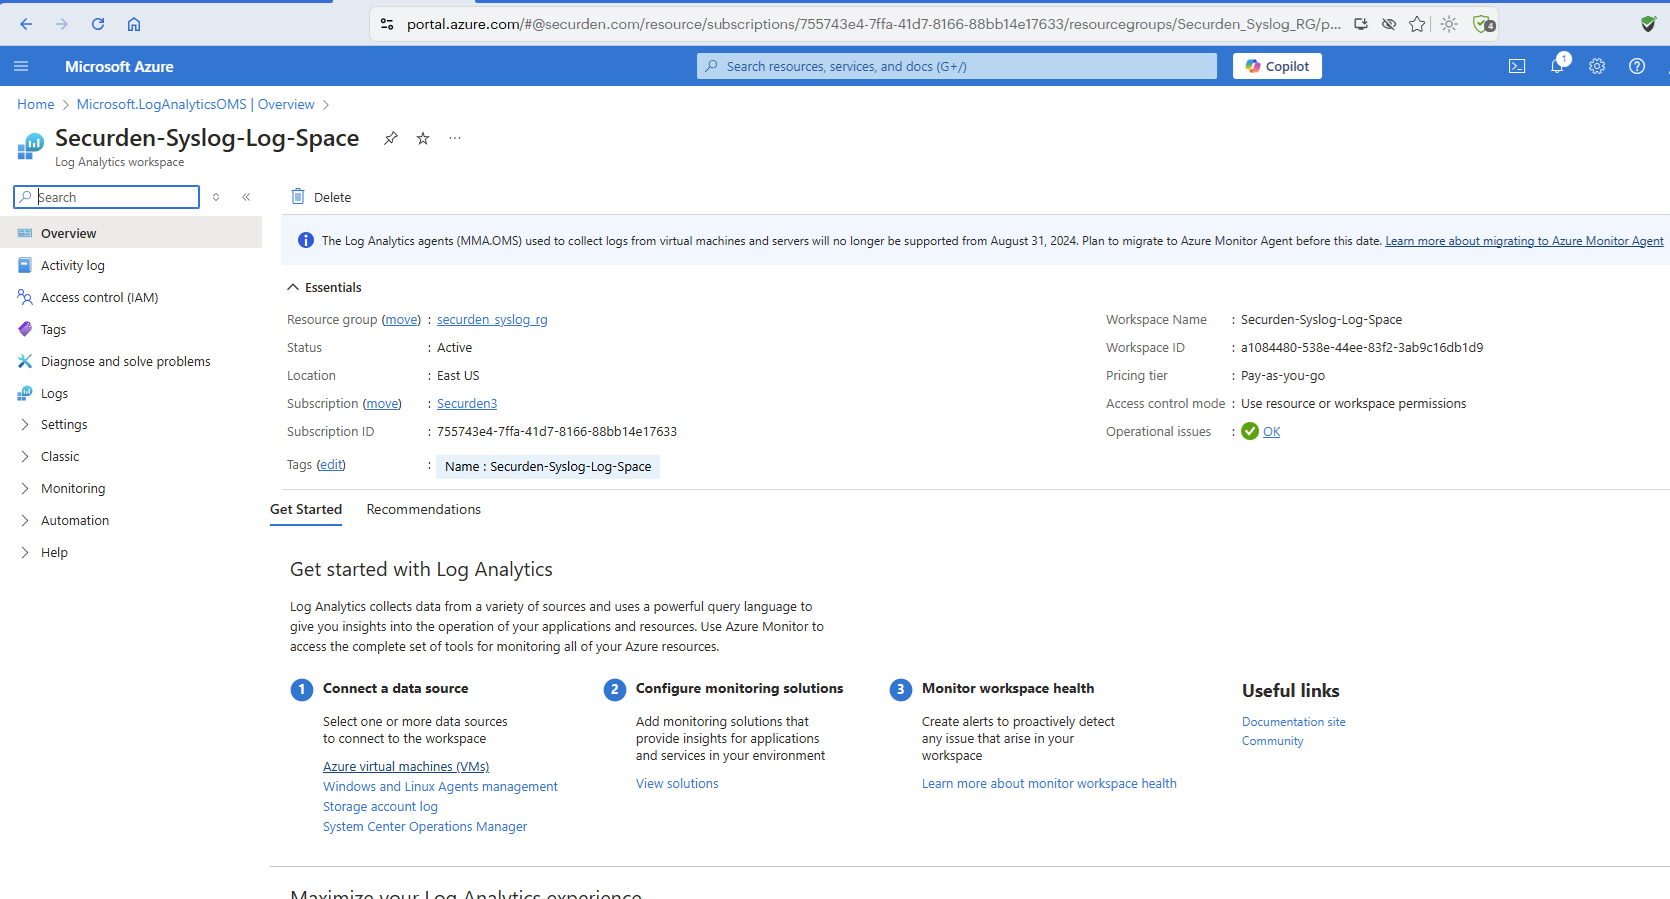Reload the page with the refresh icon

[98, 24]
